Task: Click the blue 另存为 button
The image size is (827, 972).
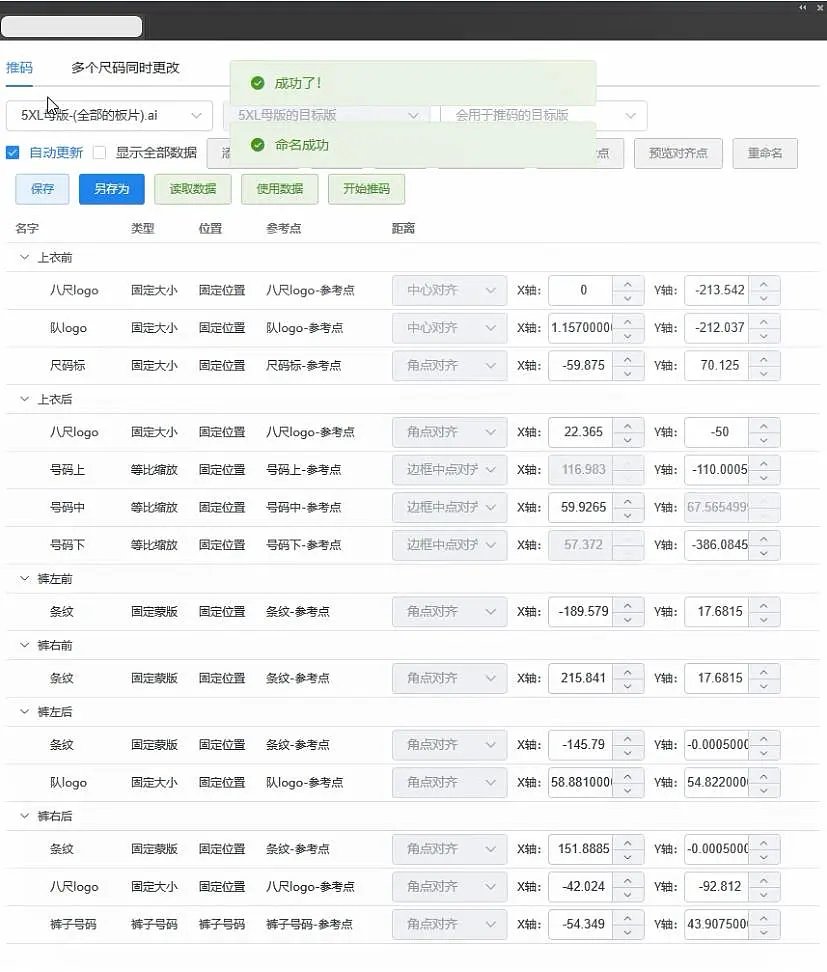Action: (111, 189)
